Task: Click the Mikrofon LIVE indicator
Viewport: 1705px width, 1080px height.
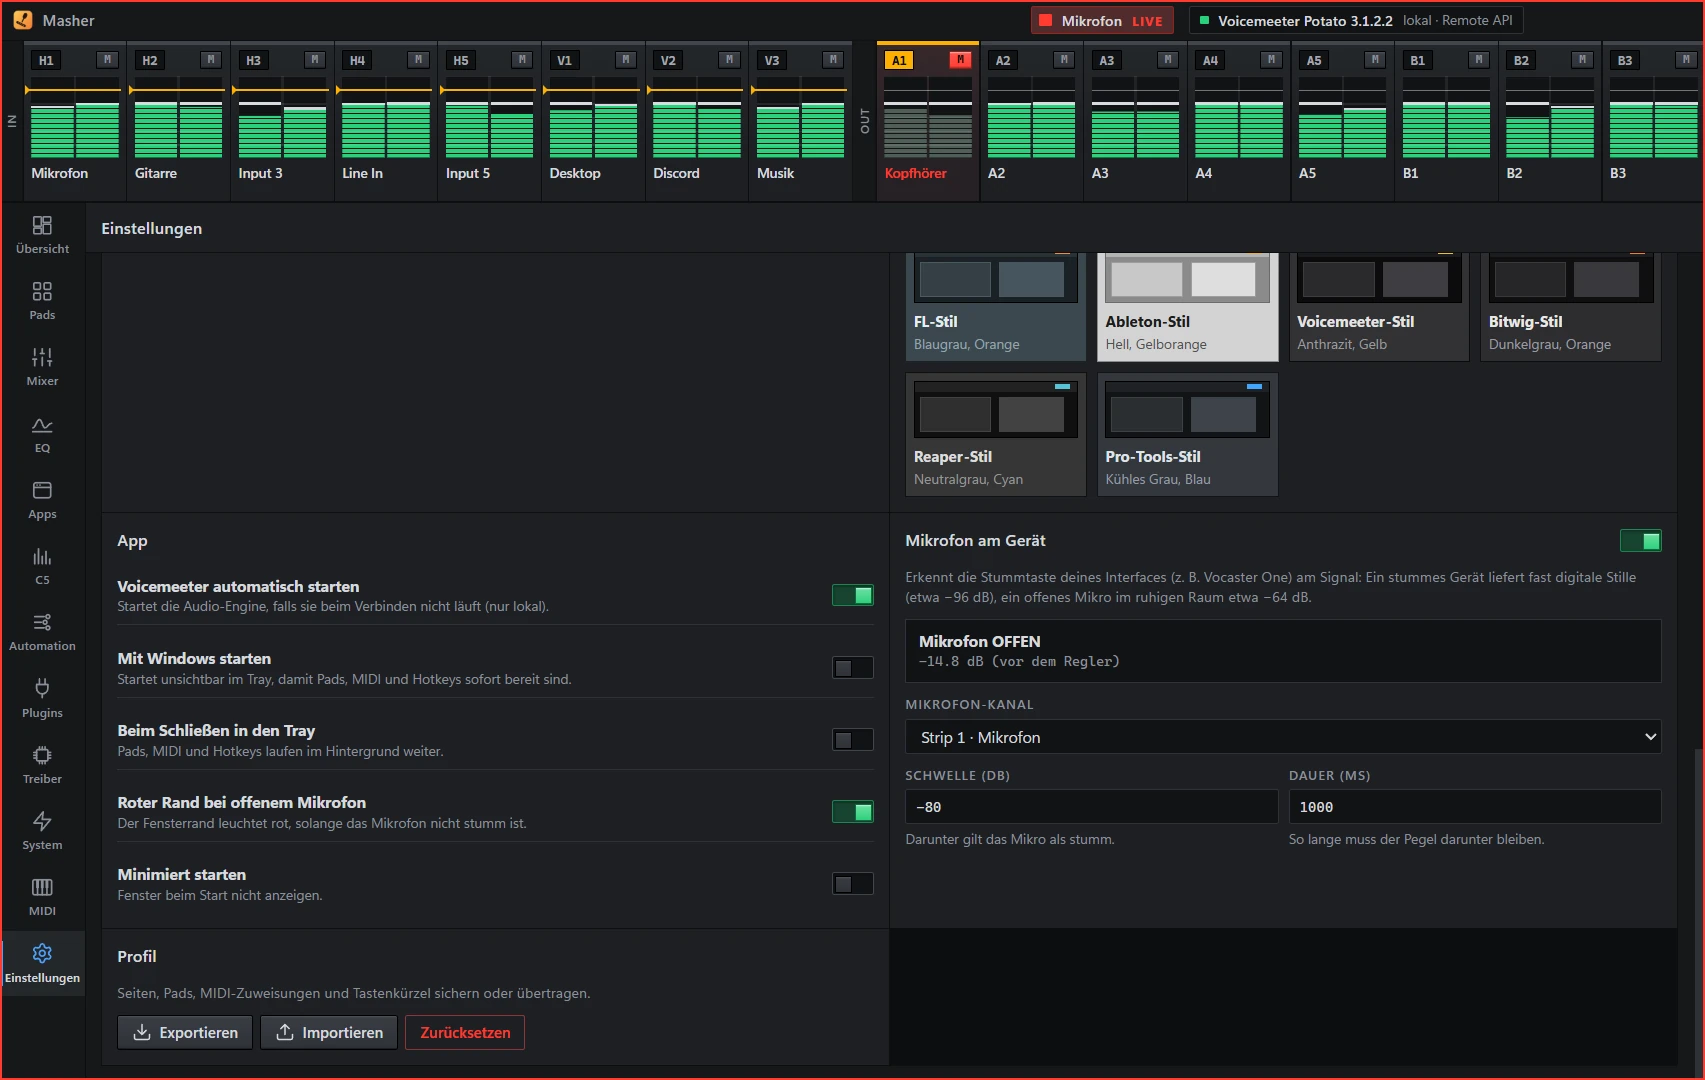Action: point(1103,21)
